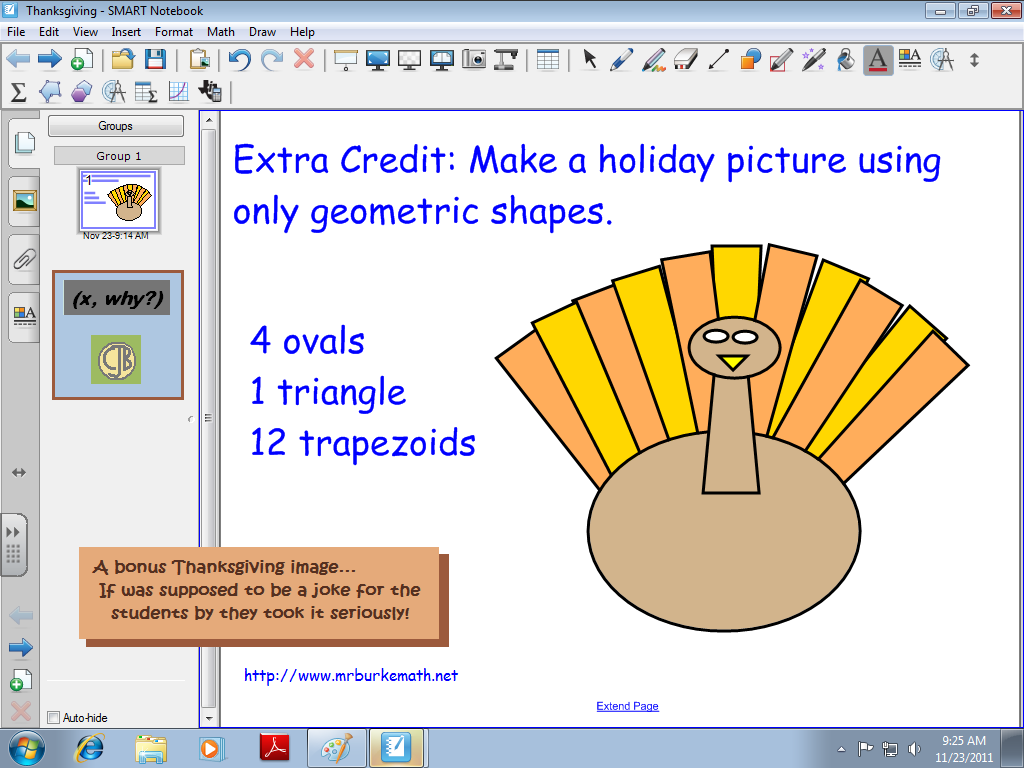Open the Math menu

(x=221, y=31)
